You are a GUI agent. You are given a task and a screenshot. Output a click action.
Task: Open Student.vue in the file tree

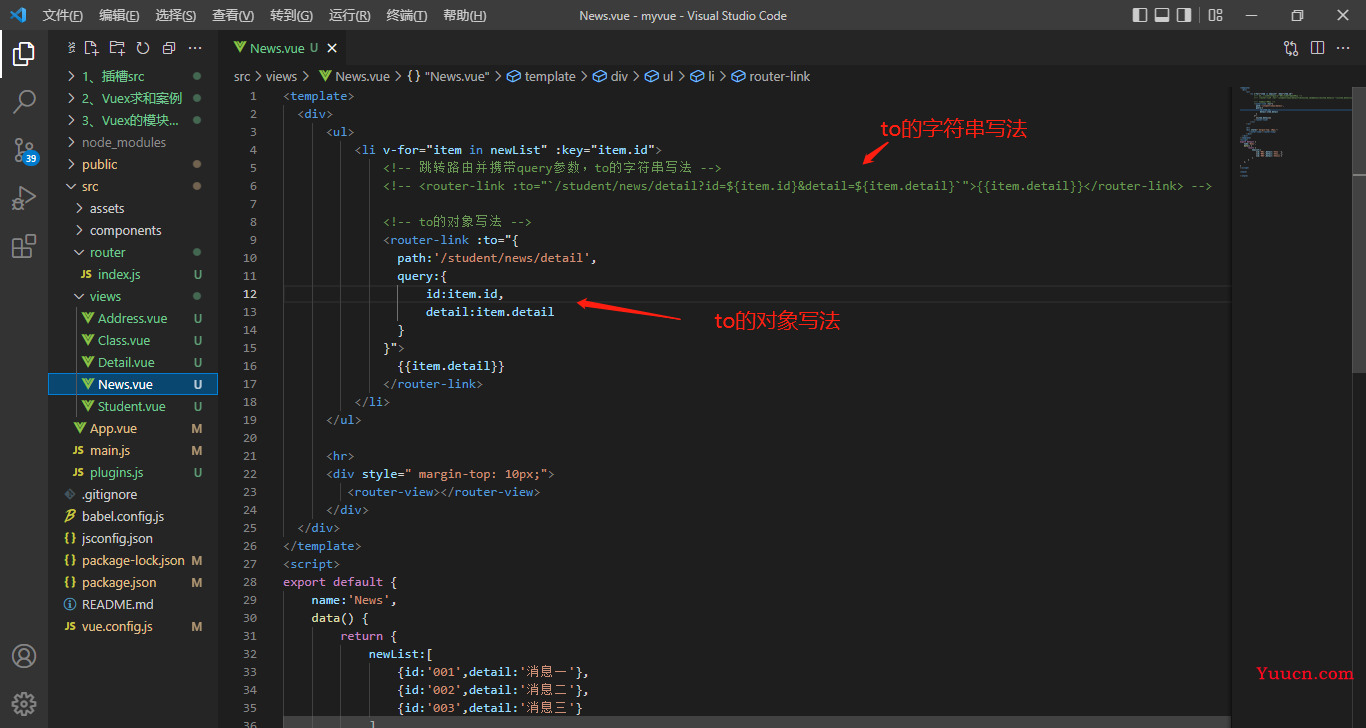point(132,406)
